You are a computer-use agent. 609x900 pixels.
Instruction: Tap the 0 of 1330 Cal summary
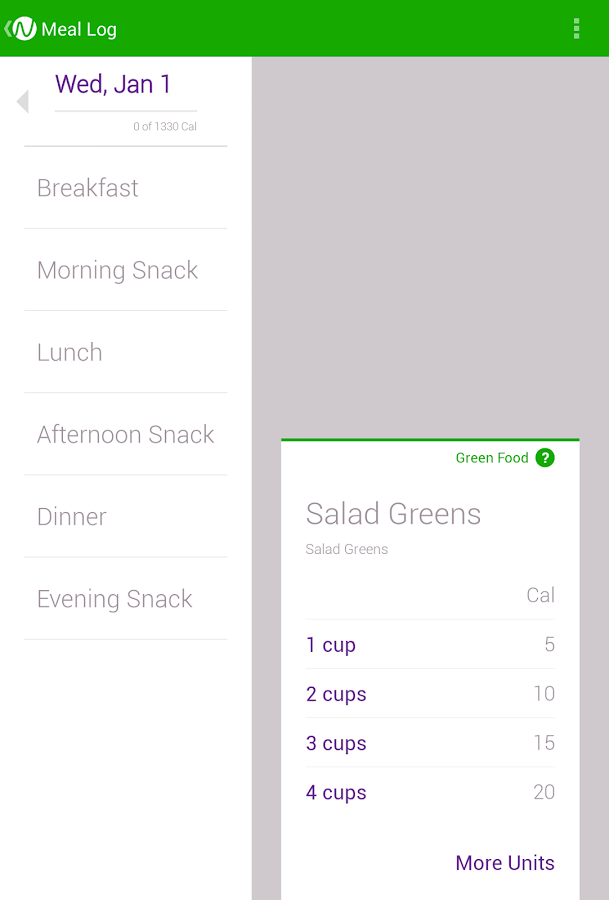tap(165, 127)
